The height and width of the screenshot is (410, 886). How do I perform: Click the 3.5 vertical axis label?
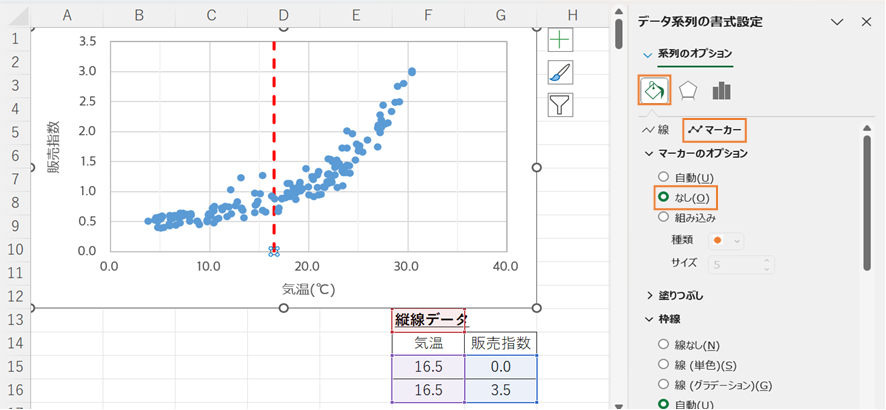click(x=89, y=41)
